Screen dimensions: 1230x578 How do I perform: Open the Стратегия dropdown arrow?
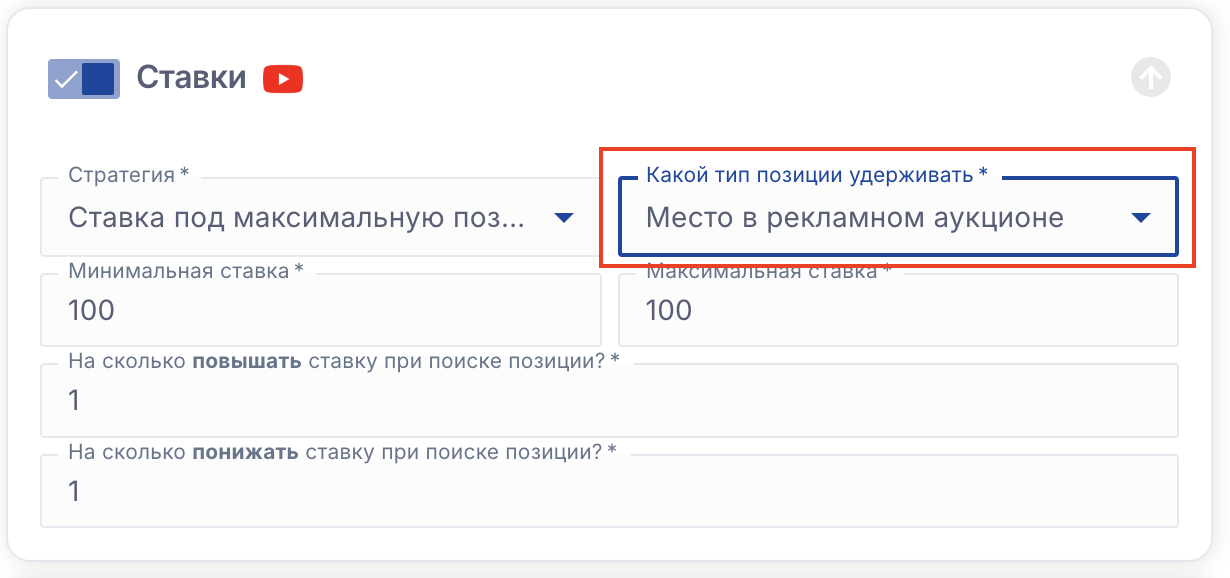click(x=563, y=218)
